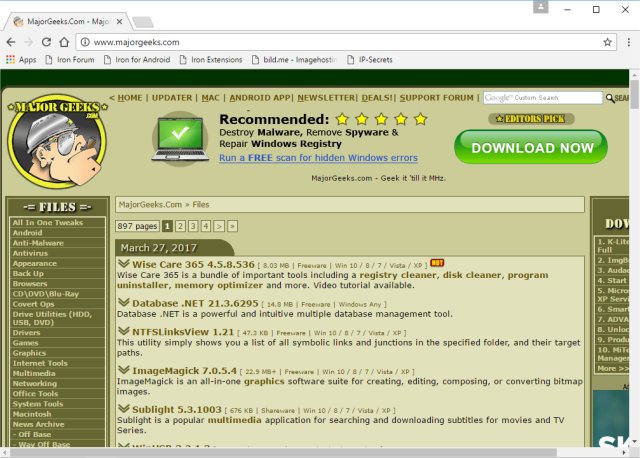Open the ImageMagick 7.0.5.4 title

(184, 371)
